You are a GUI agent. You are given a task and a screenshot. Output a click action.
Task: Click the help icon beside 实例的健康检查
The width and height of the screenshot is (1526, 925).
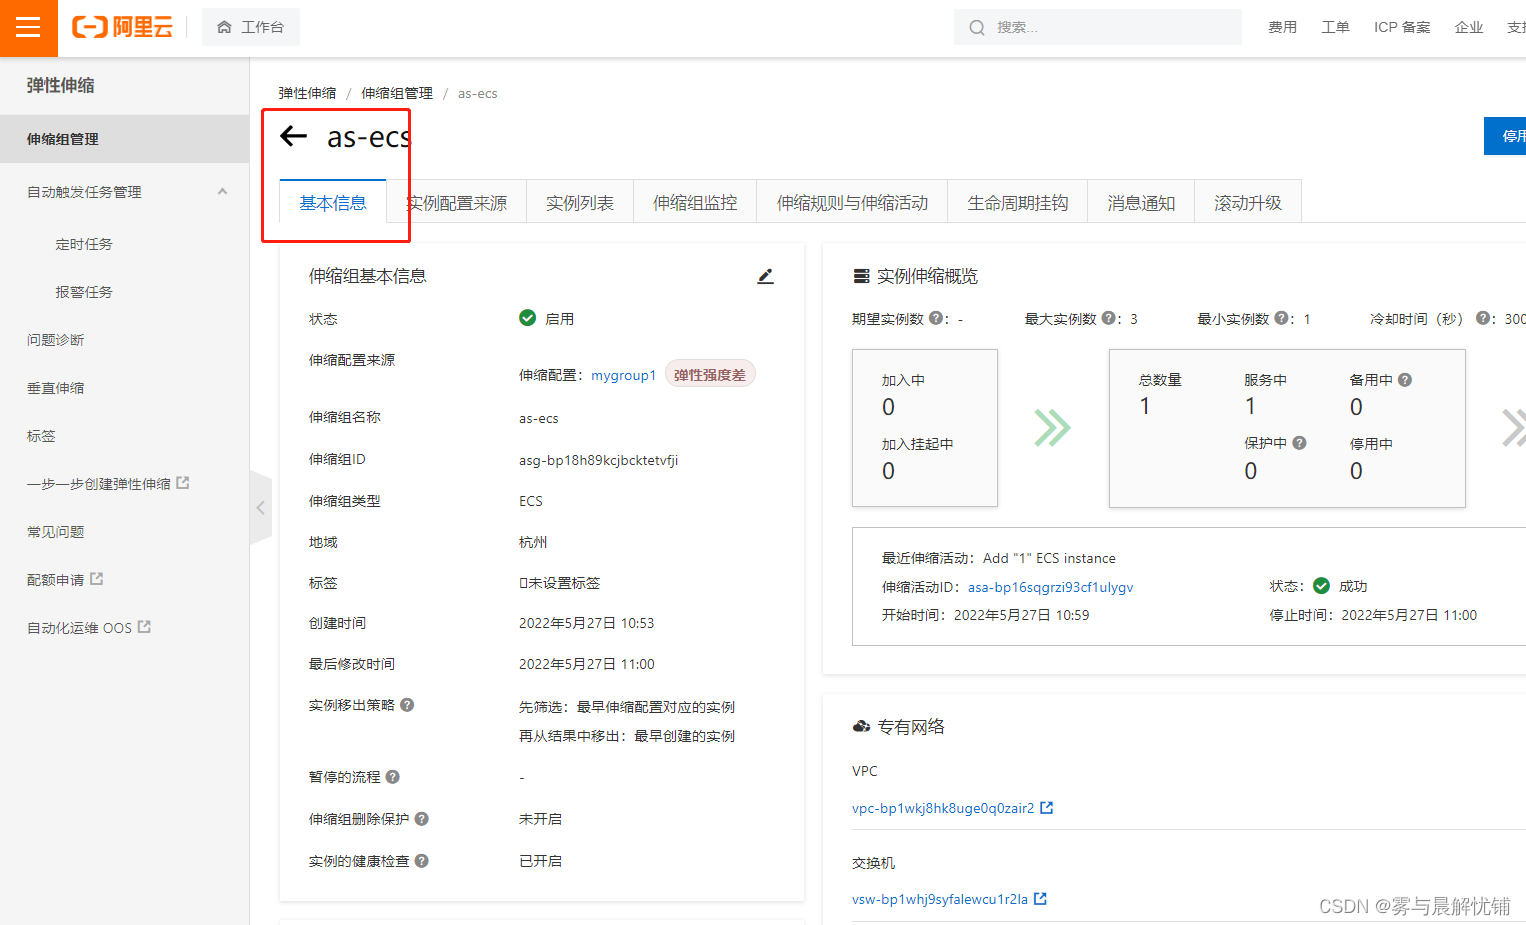(422, 861)
